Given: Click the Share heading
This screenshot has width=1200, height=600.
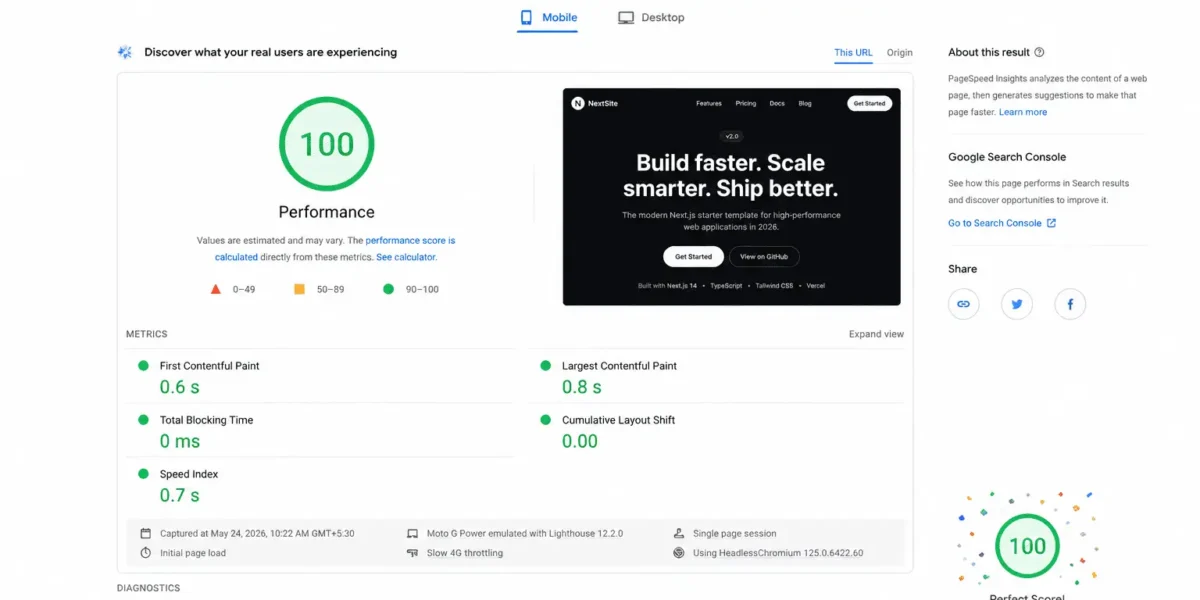Looking at the screenshot, I should [963, 269].
